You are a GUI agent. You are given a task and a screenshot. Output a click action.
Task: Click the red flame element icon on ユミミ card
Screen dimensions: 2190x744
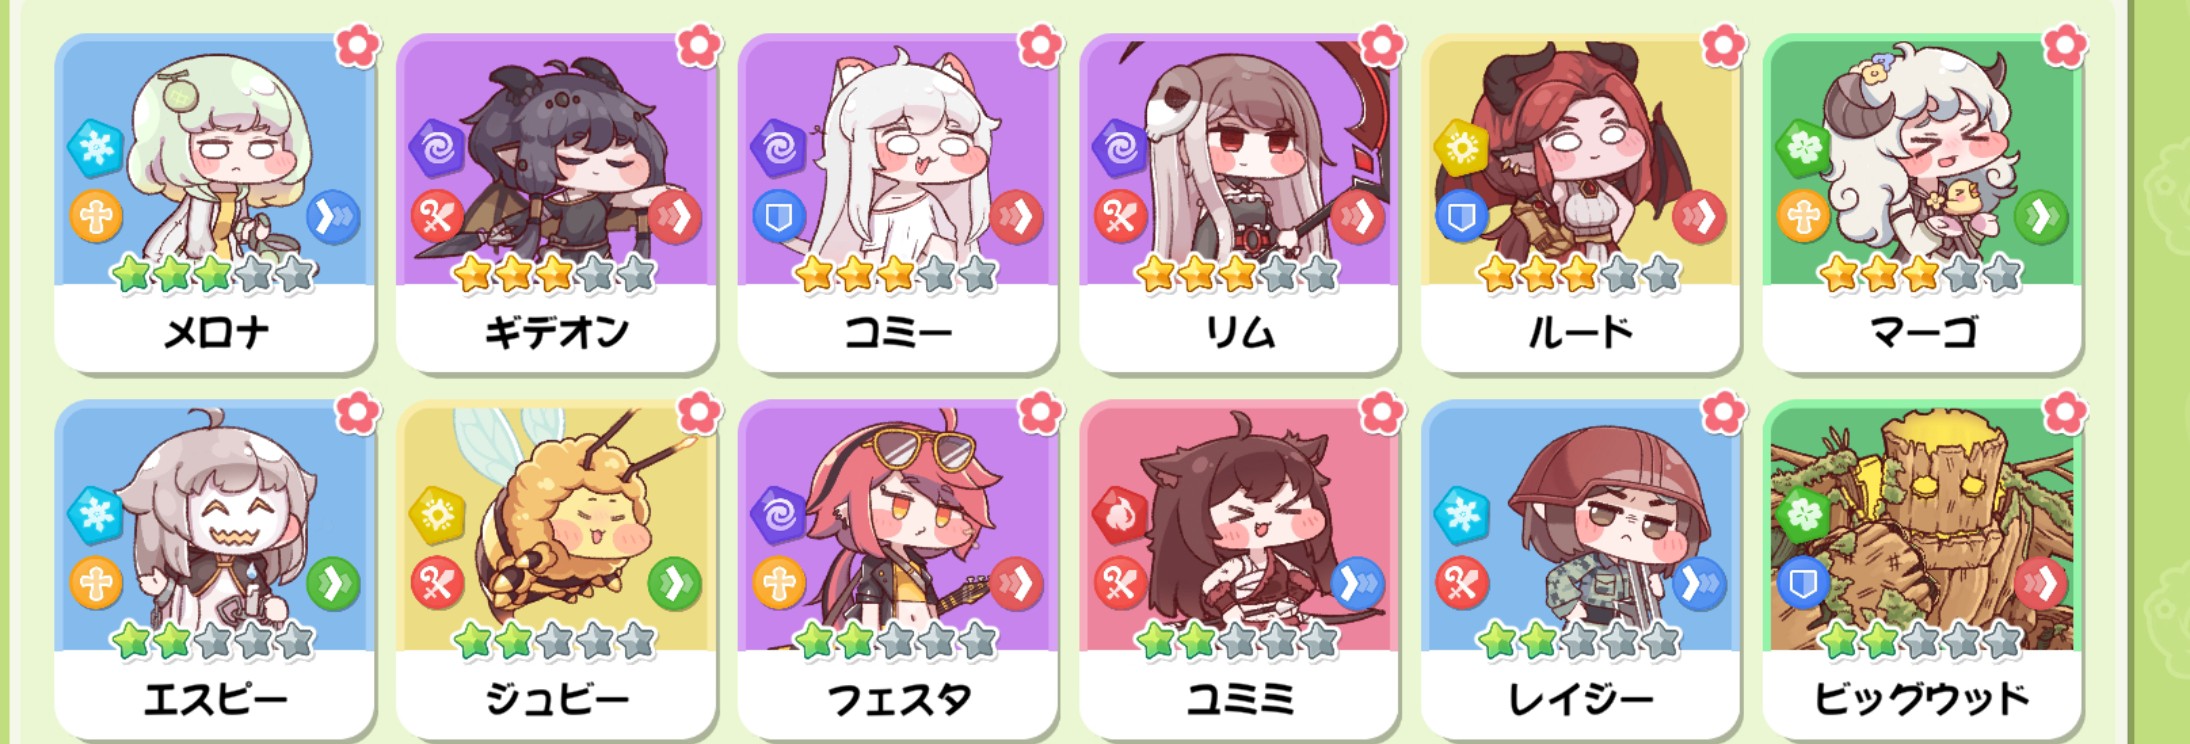coord(1121,515)
